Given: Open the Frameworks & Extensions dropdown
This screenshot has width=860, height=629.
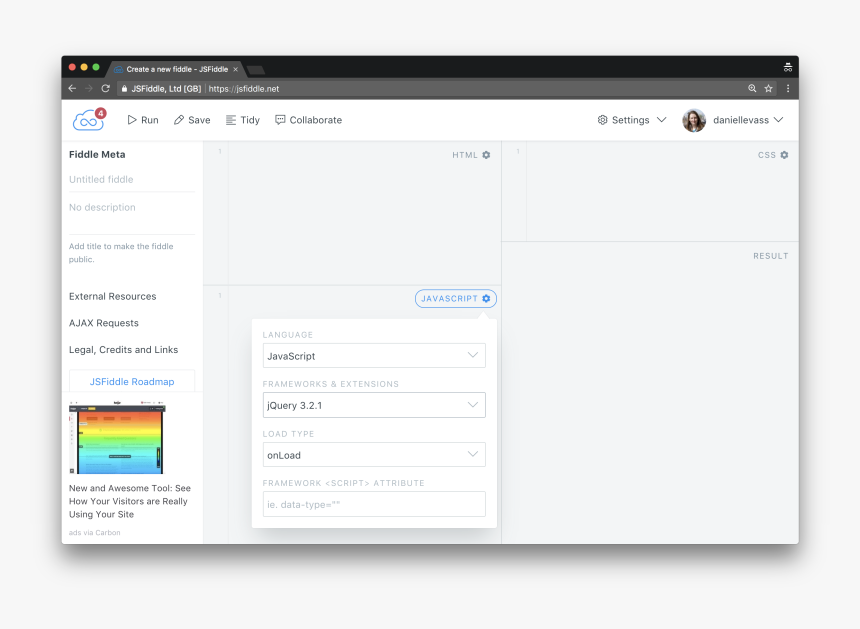Looking at the screenshot, I should tap(374, 405).
